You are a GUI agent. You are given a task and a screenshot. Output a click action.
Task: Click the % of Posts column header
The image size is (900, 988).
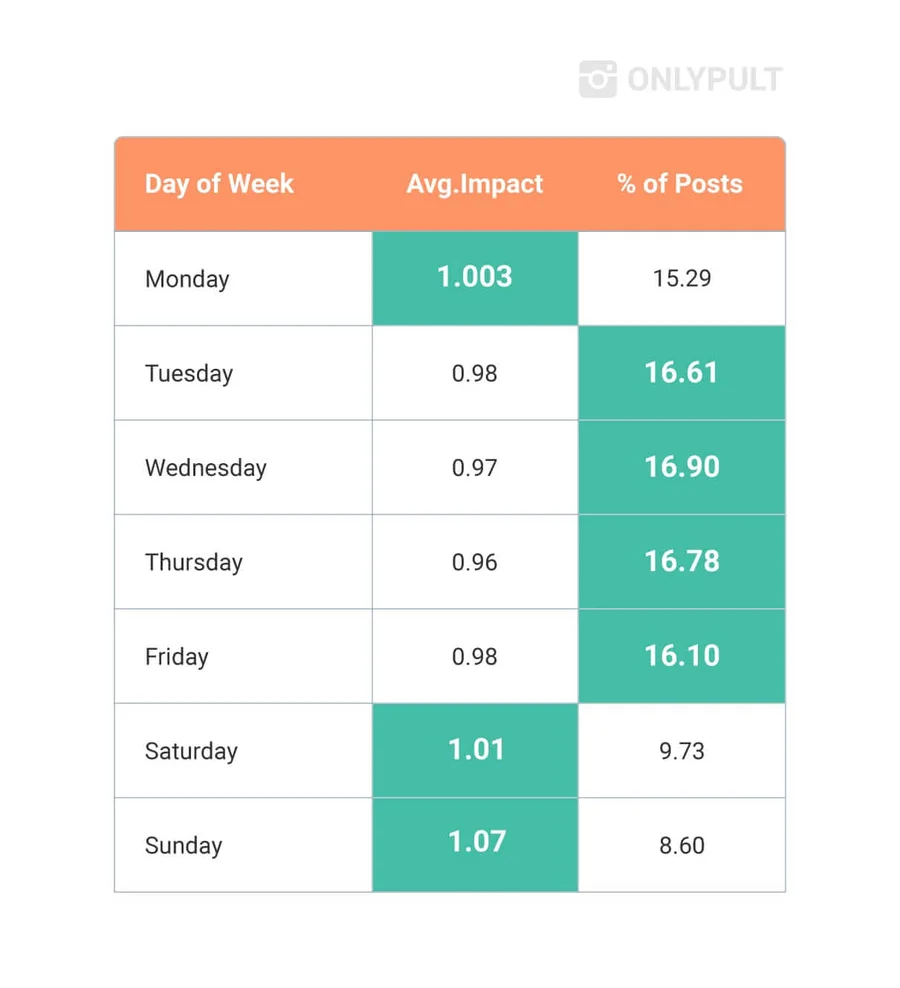coord(680,184)
